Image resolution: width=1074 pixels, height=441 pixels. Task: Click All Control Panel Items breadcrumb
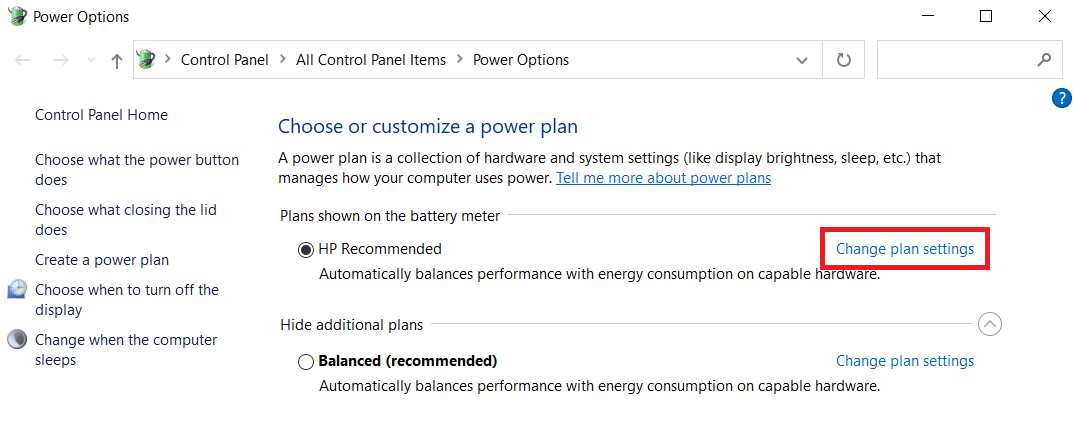(371, 60)
